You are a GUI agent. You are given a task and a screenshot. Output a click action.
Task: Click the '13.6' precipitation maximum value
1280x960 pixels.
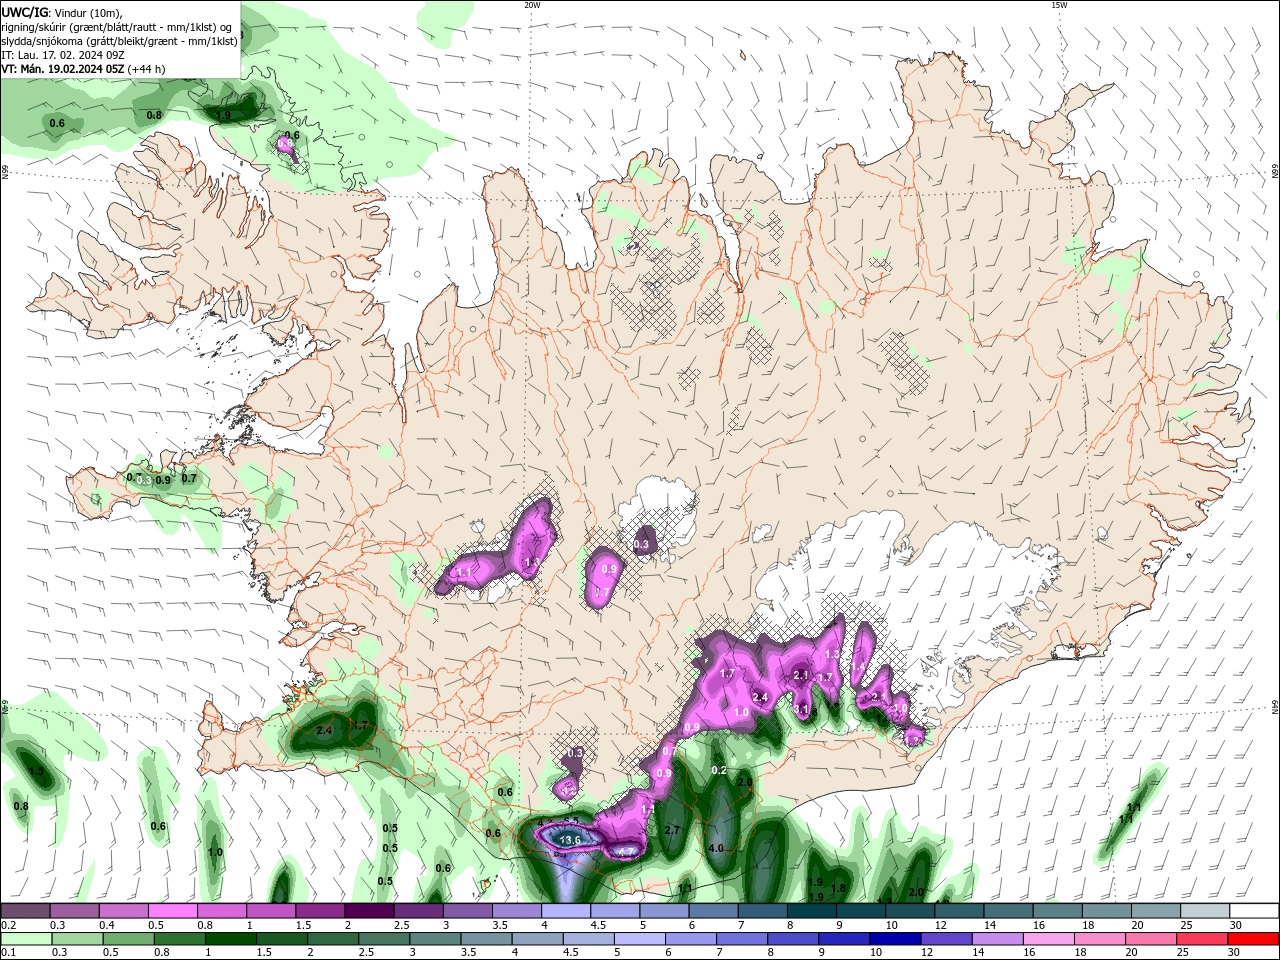pyautogui.click(x=570, y=840)
